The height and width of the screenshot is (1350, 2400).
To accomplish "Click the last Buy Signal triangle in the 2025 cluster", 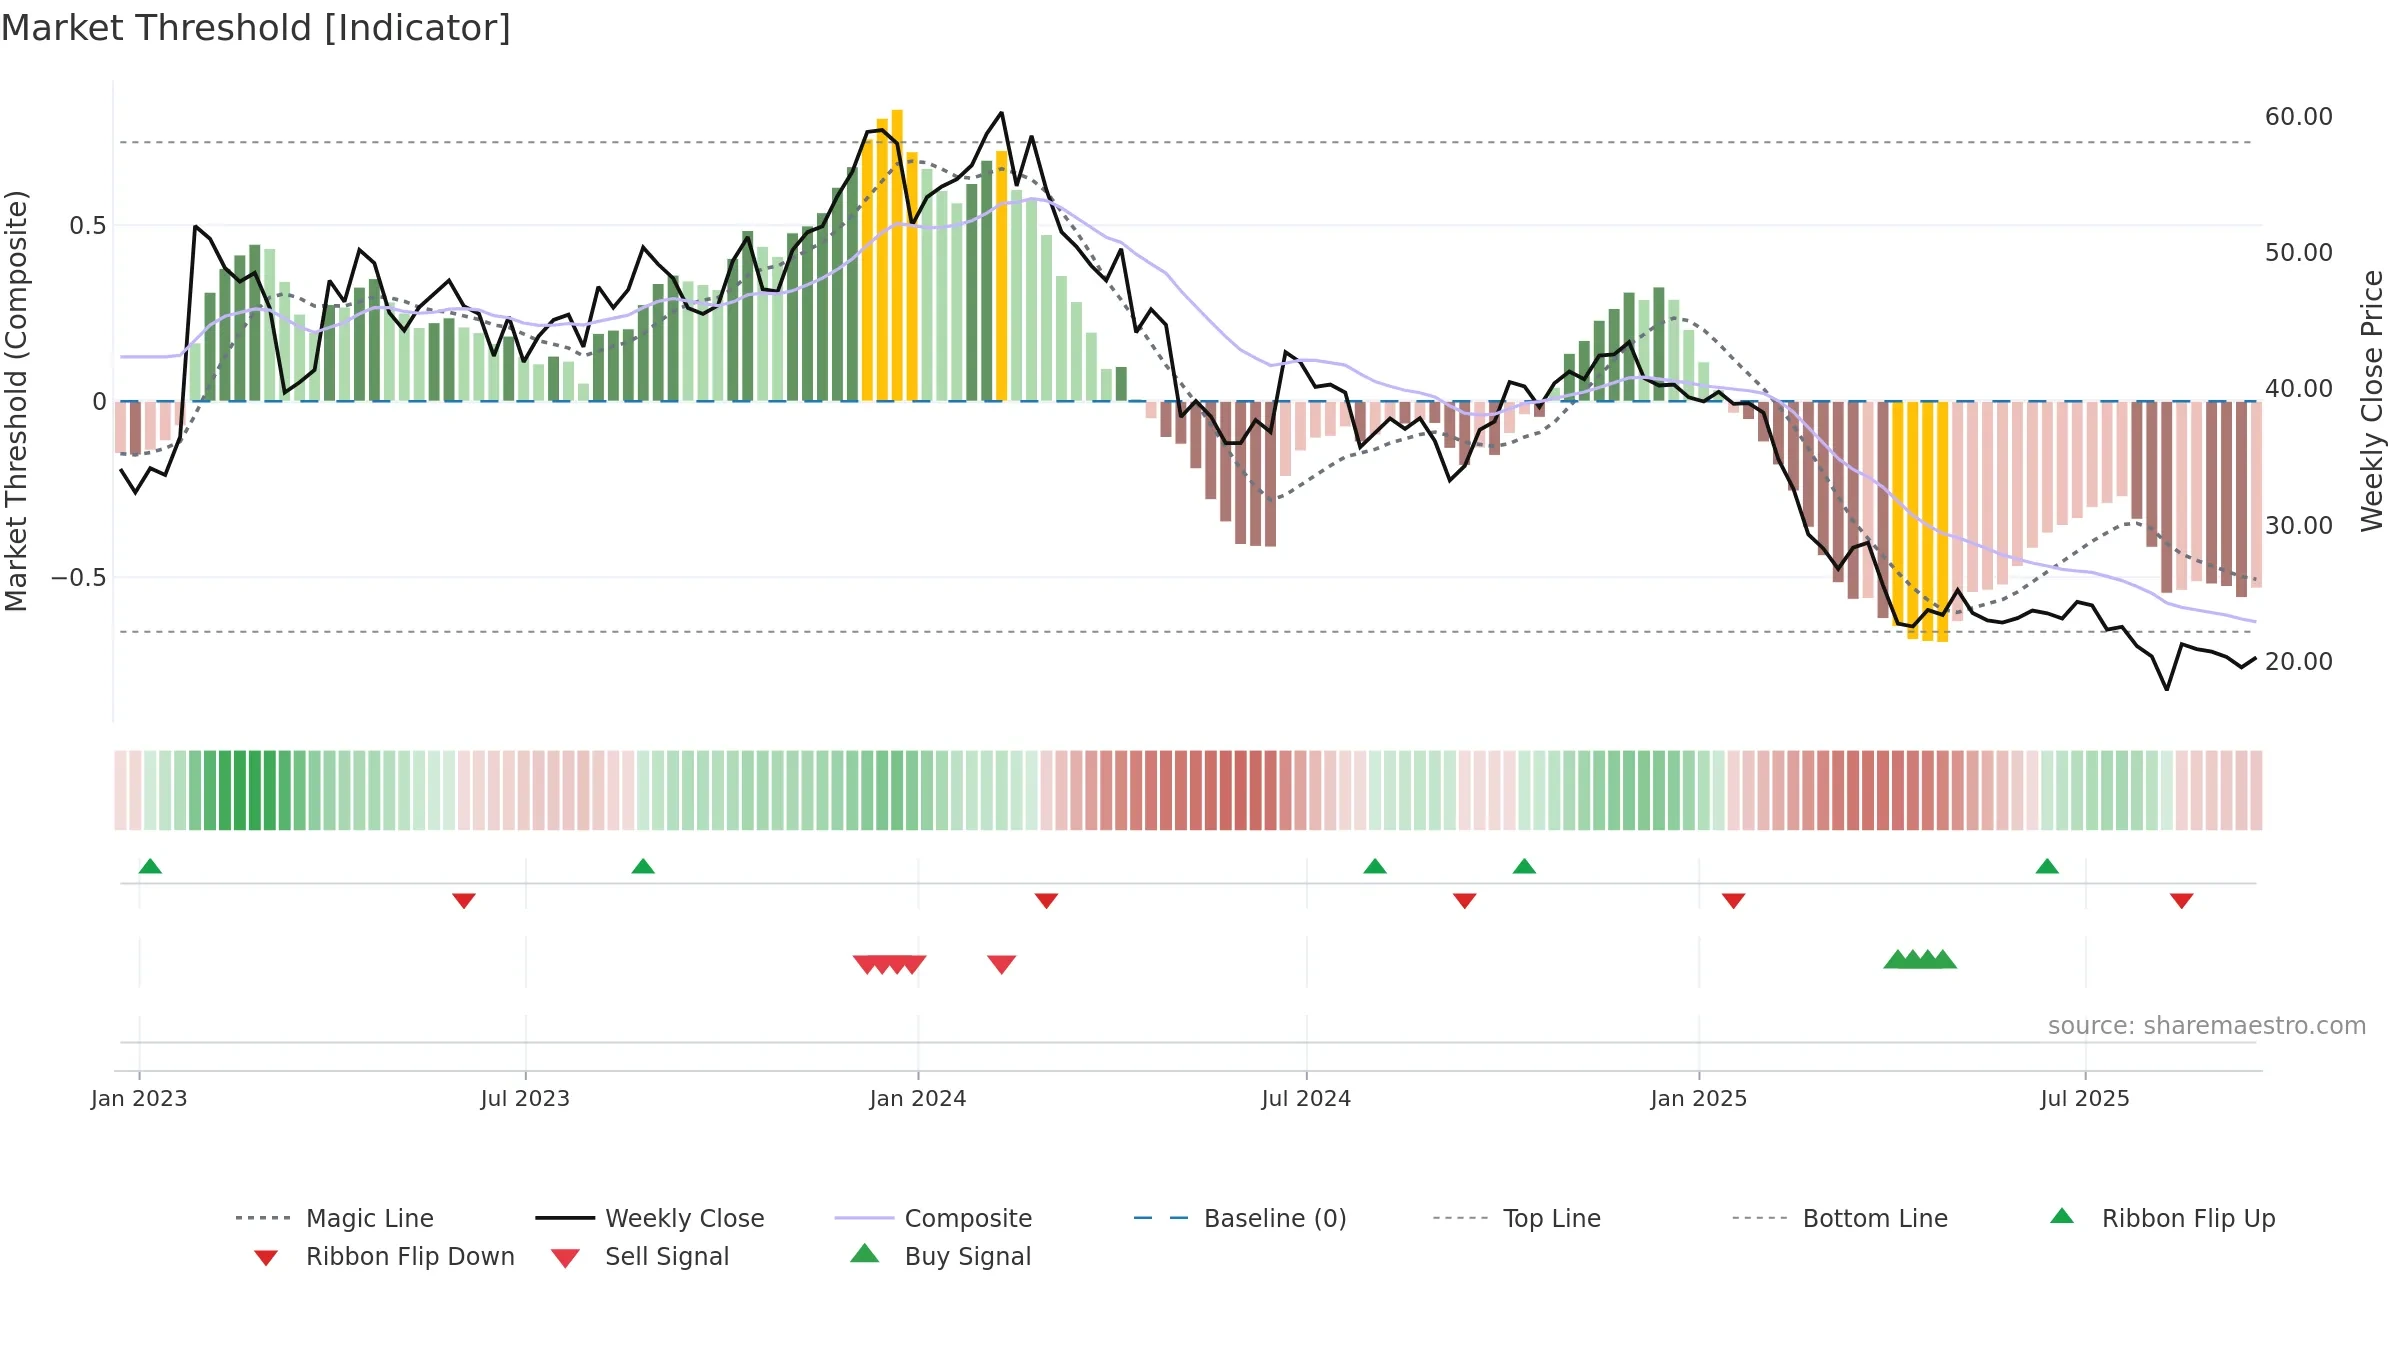I will (1943, 959).
